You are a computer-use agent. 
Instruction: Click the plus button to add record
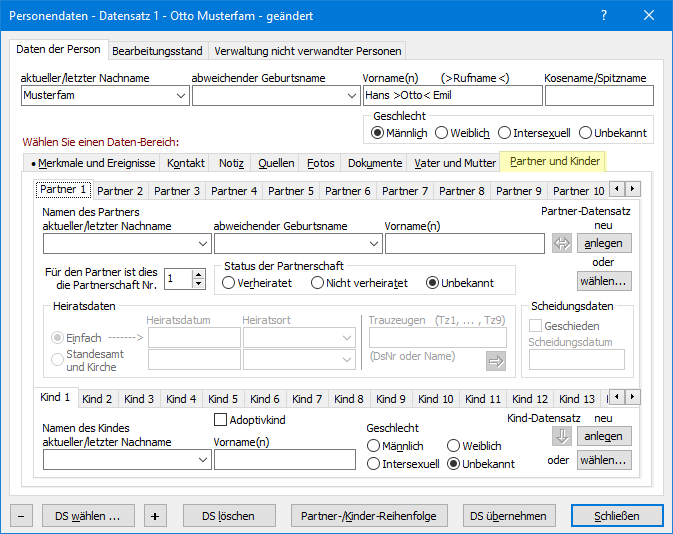[x=155, y=516]
